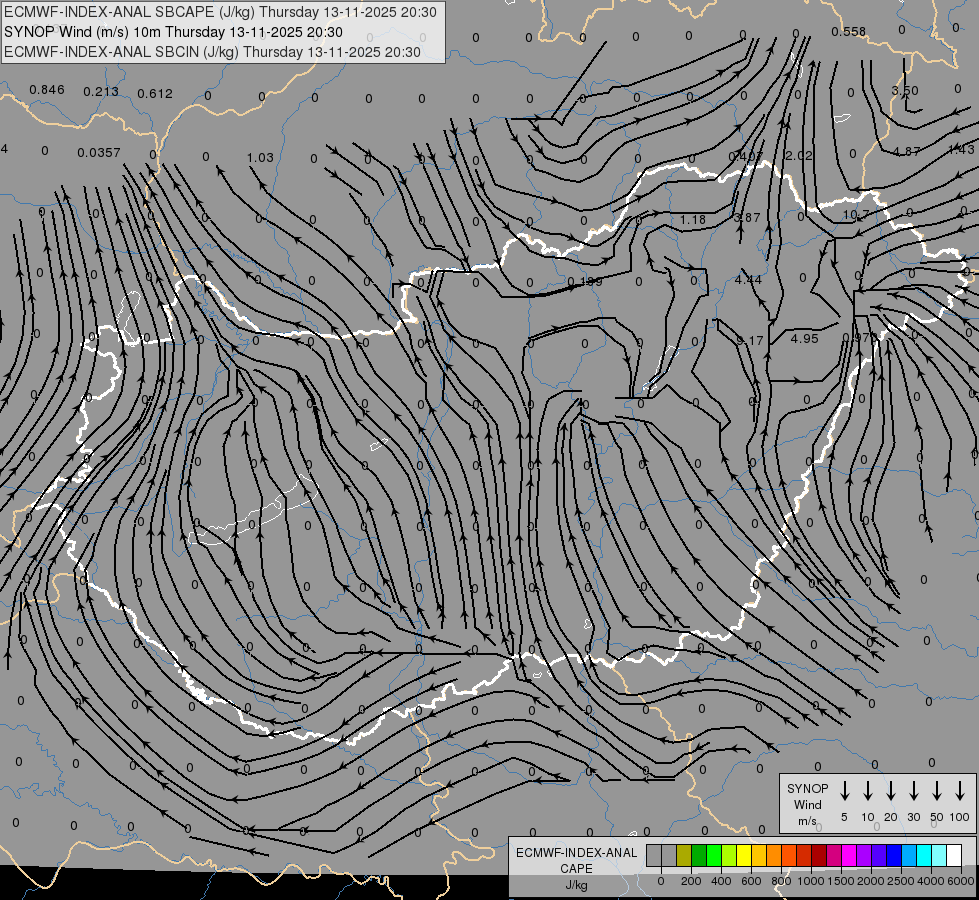Click the 'ECMWF-INDEX-ANAL SBCIN' title line
The width and height of the screenshot is (979, 900).
(x=212, y=52)
